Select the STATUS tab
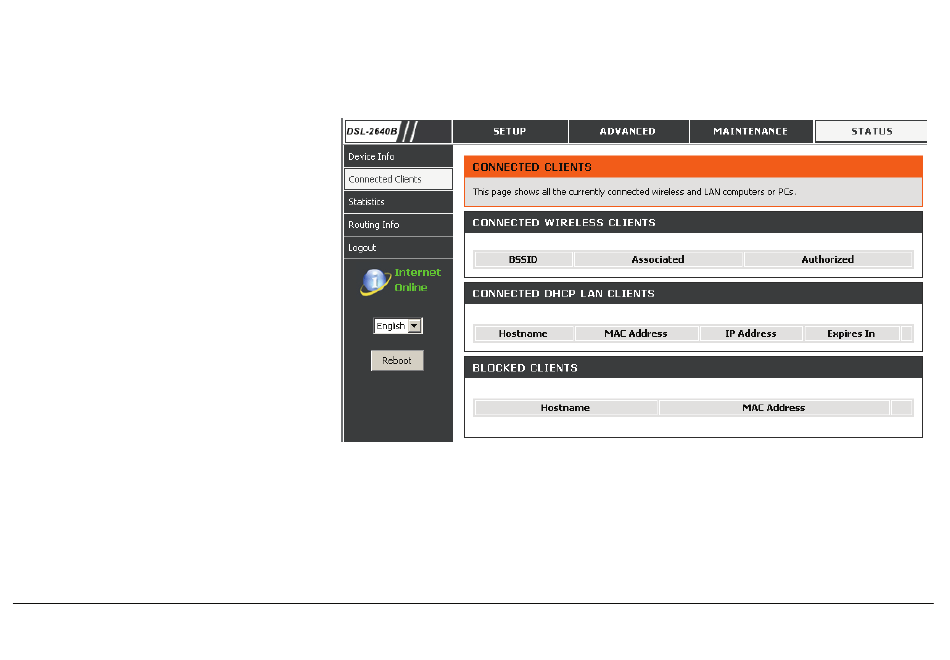Viewport: 950px width, 660px height. click(x=871, y=131)
